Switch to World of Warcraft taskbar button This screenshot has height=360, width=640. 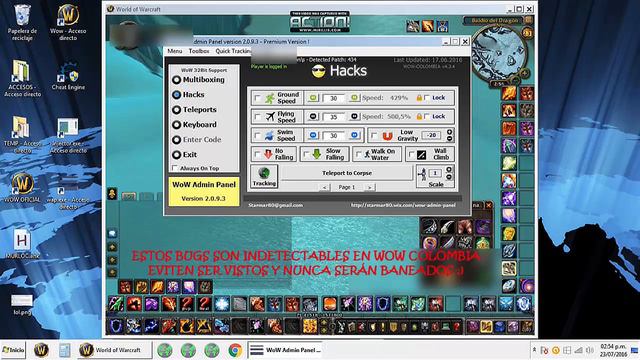tap(115, 350)
